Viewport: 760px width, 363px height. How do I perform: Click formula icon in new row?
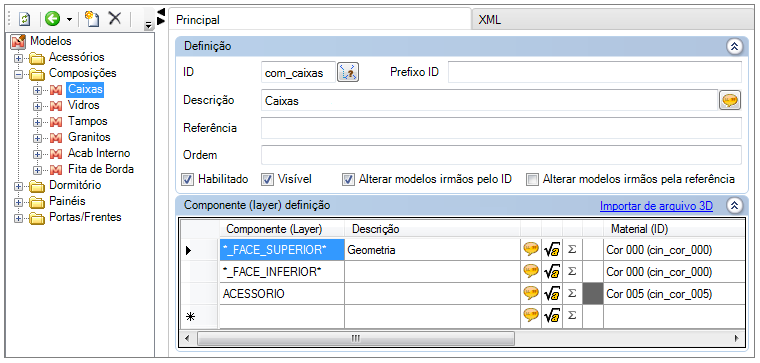(x=552, y=316)
